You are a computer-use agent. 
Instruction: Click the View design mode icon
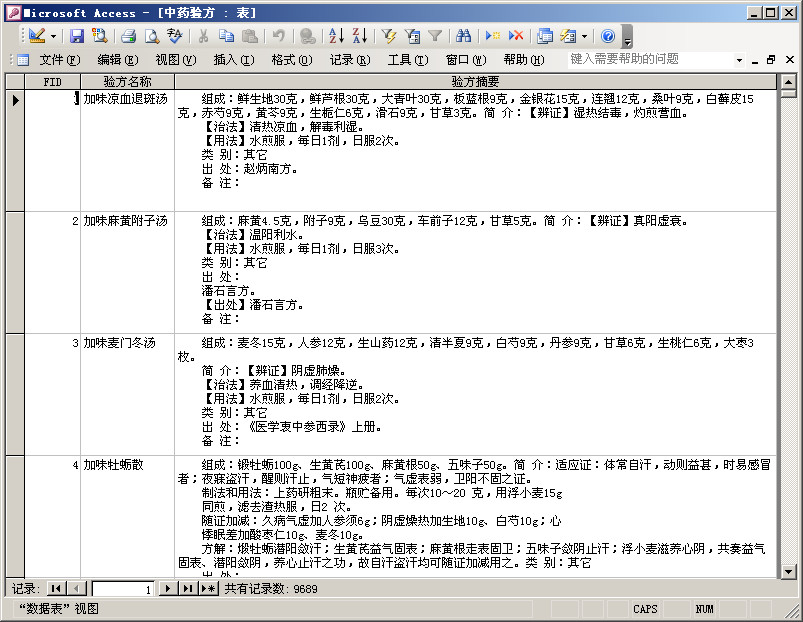point(37,35)
